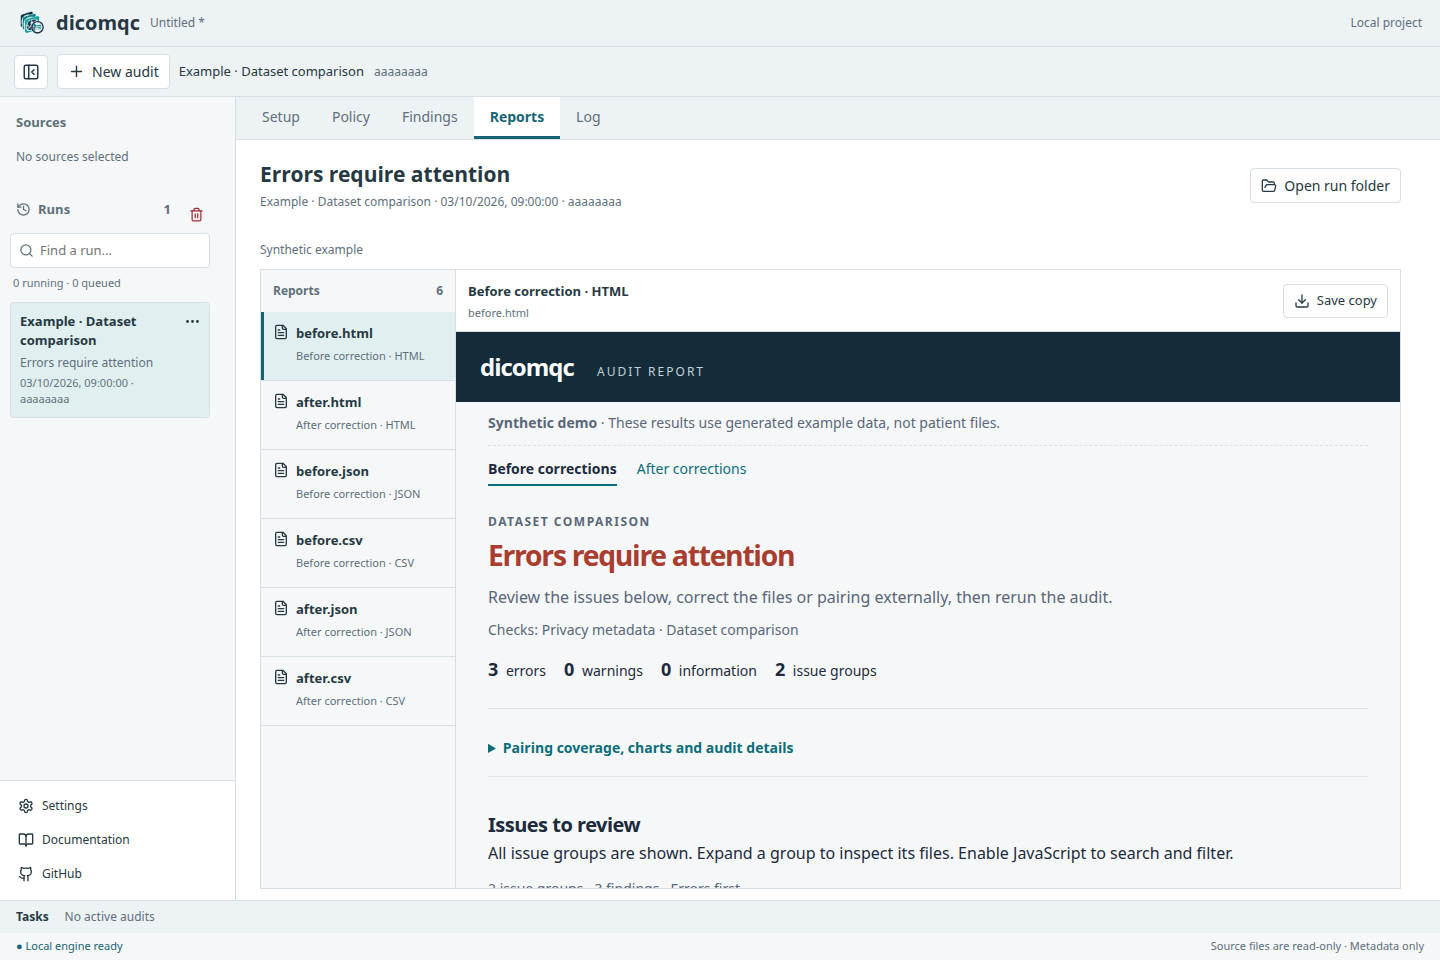1440x960 pixels.
Task: Click the before.csv file icon
Action: pos(281,539)
